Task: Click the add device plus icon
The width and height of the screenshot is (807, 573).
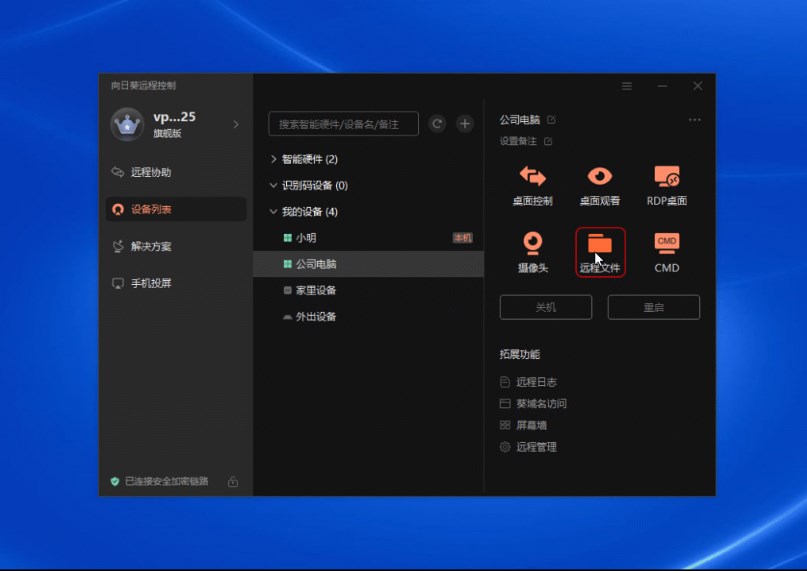Action: pyautogui.click(x=465, y=124)
